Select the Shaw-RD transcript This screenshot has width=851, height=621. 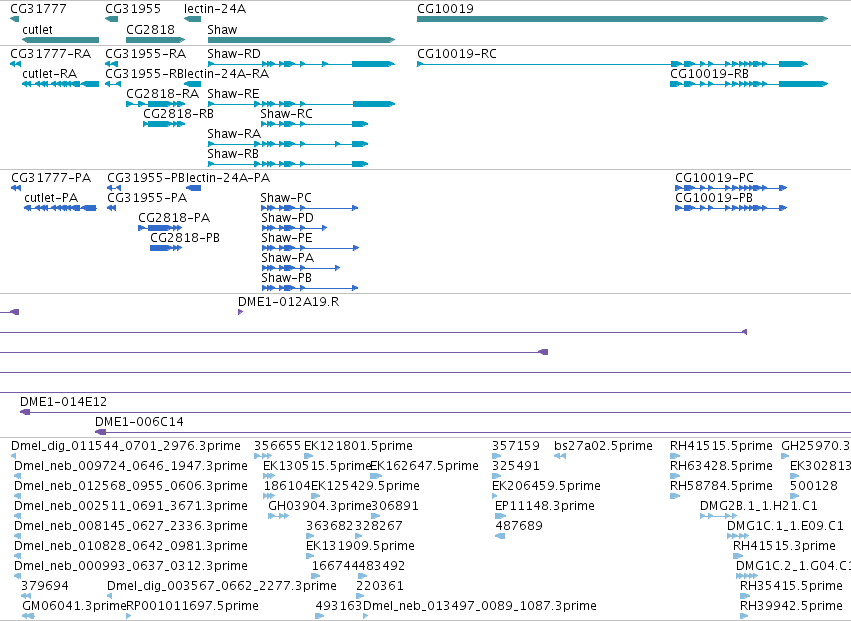pos(301,64)
